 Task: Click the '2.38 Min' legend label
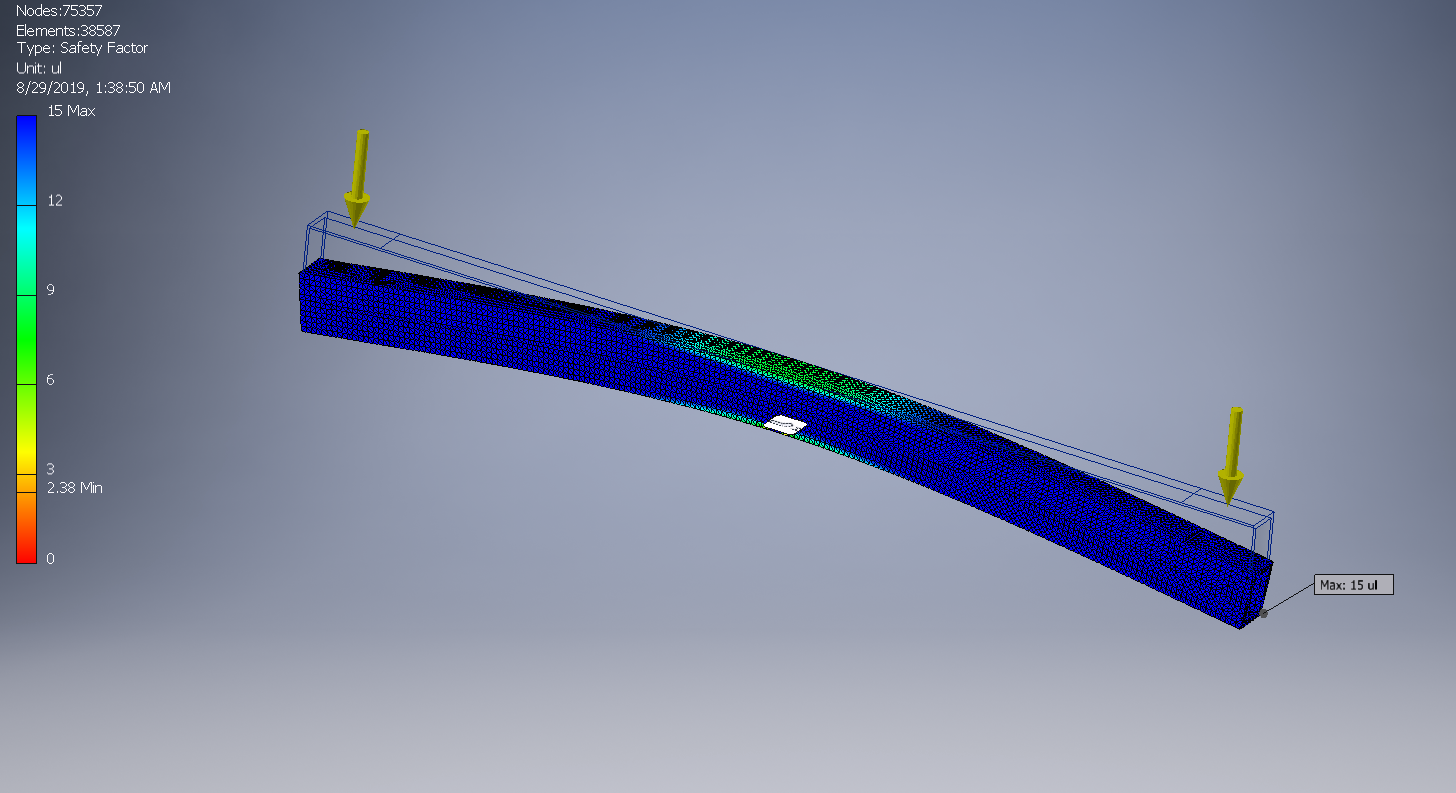tap(75, 488)
